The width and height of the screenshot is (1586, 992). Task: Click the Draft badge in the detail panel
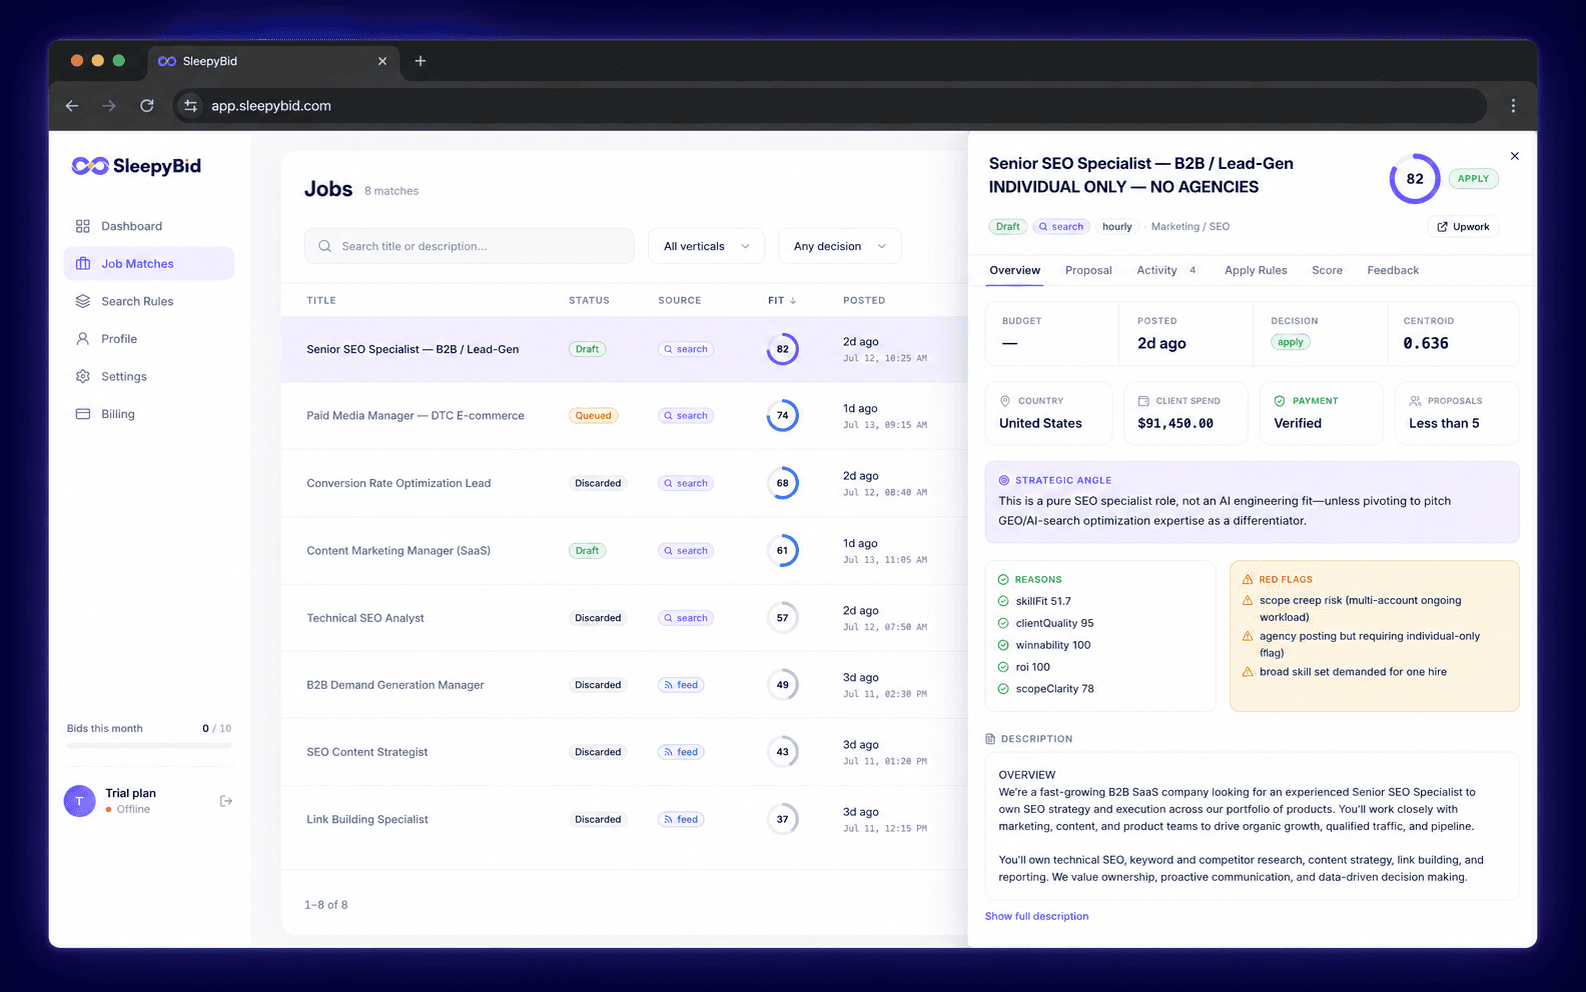1007,227
